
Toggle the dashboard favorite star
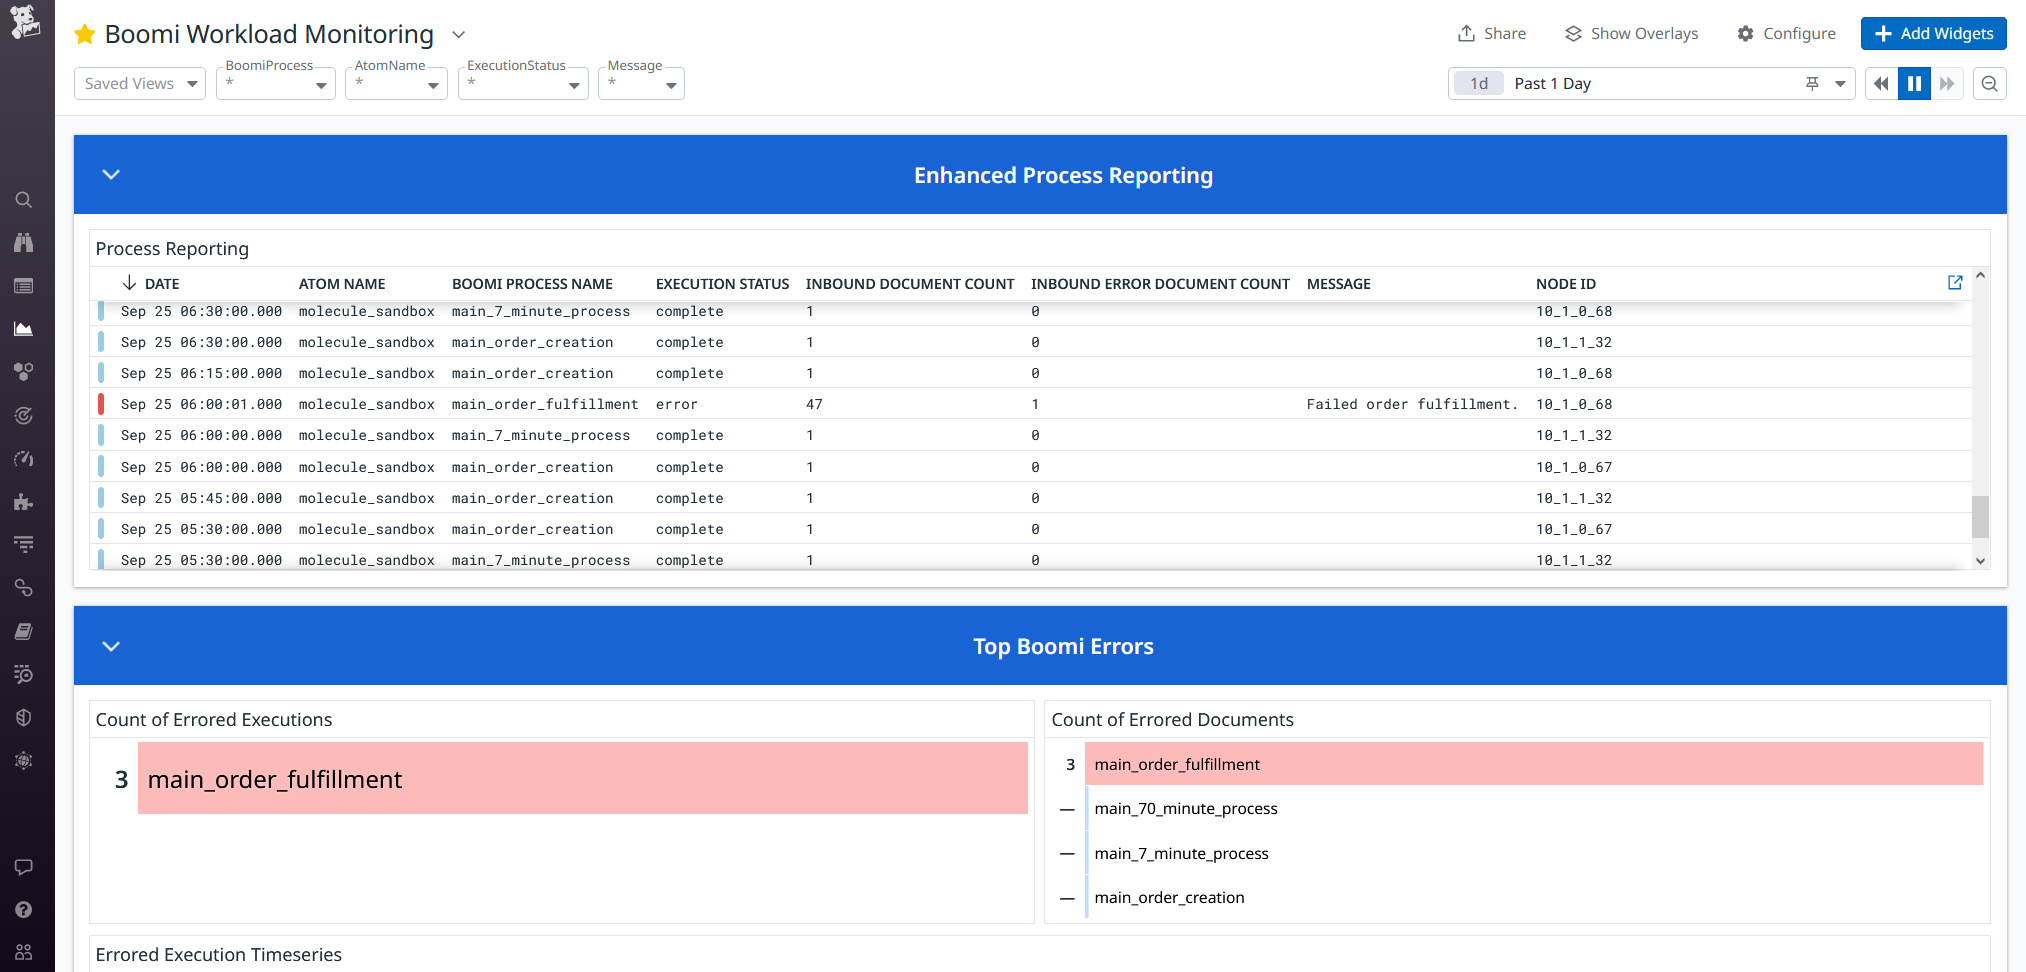pos(84,33)
